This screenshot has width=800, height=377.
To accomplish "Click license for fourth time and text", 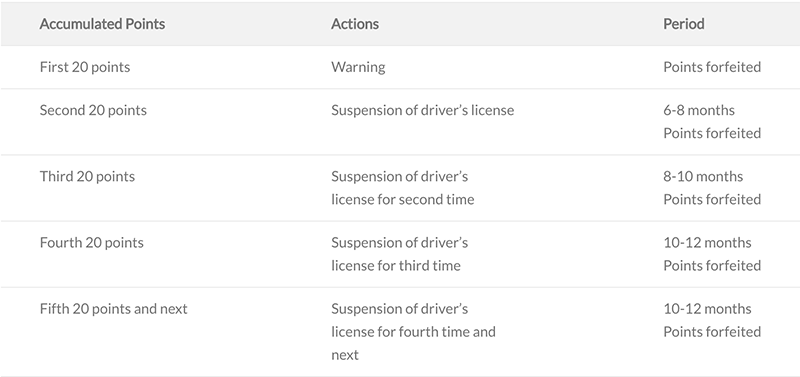I will point(413,332).
